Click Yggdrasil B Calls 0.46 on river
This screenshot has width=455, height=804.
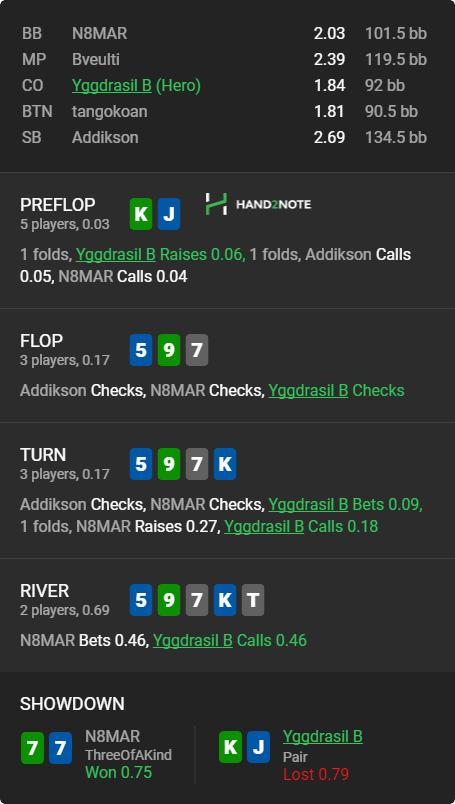[230, 640]
